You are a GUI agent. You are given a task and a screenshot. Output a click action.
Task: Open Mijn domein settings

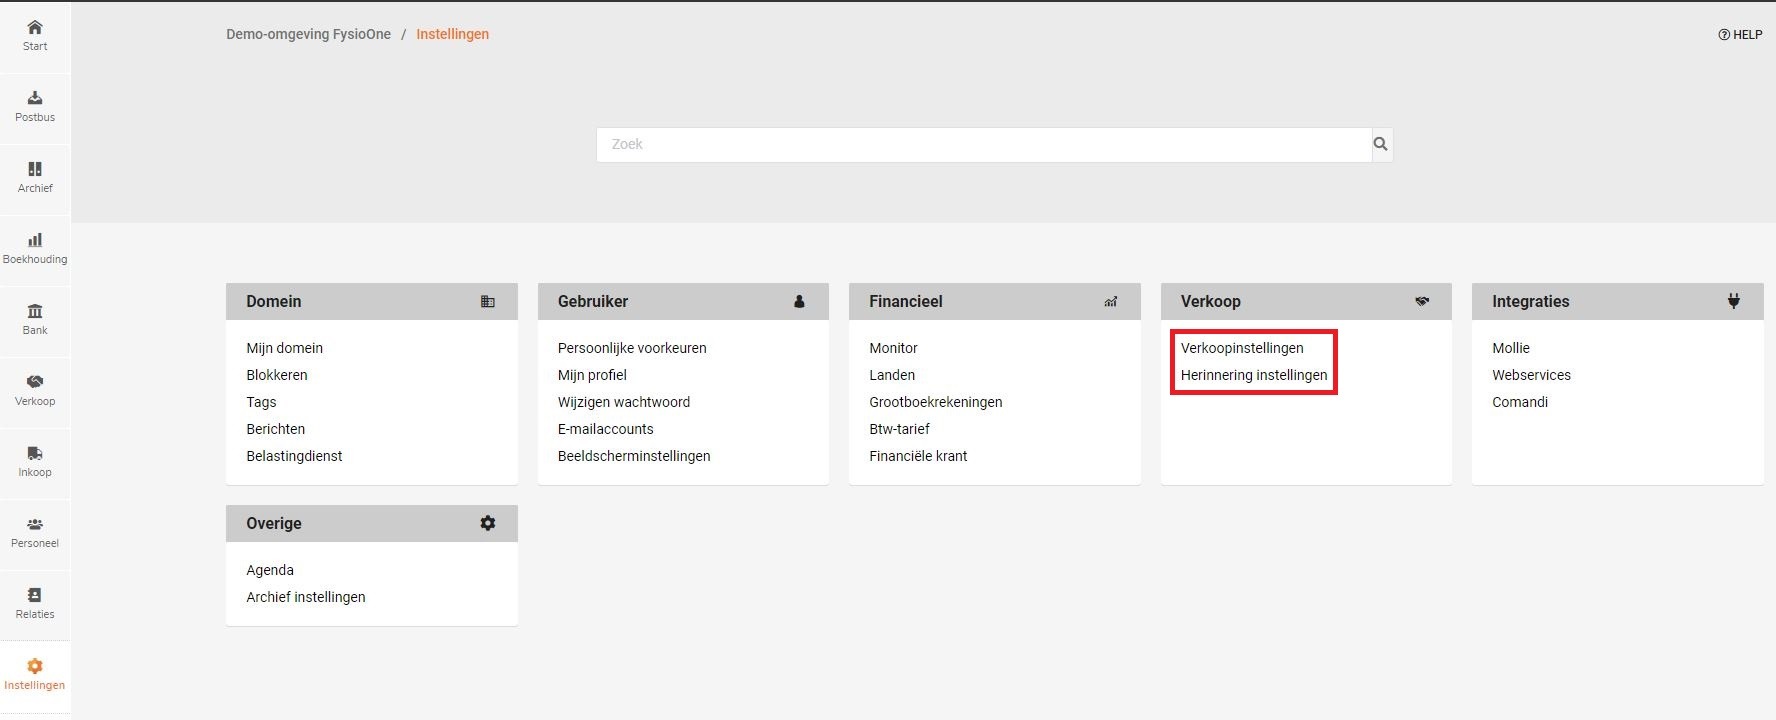285,348
